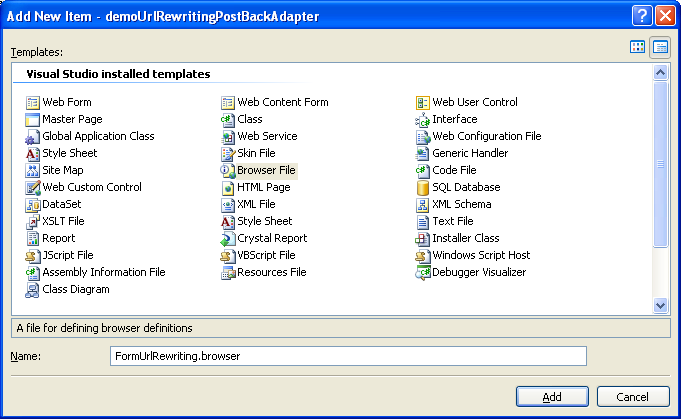The image size is (681, 419).
Task: Choose the Resources File icon
Action: (228, 272)
